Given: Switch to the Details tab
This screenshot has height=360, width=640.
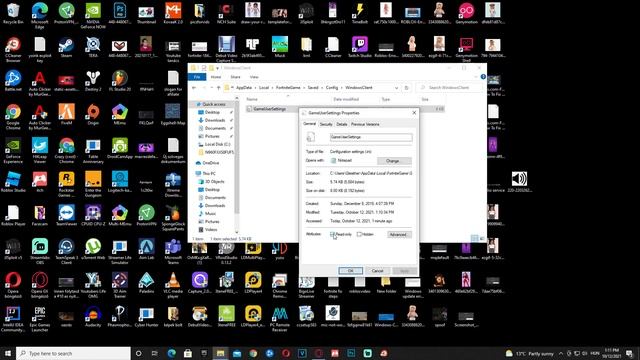Looking at the screenshot, I should point(342,124).
